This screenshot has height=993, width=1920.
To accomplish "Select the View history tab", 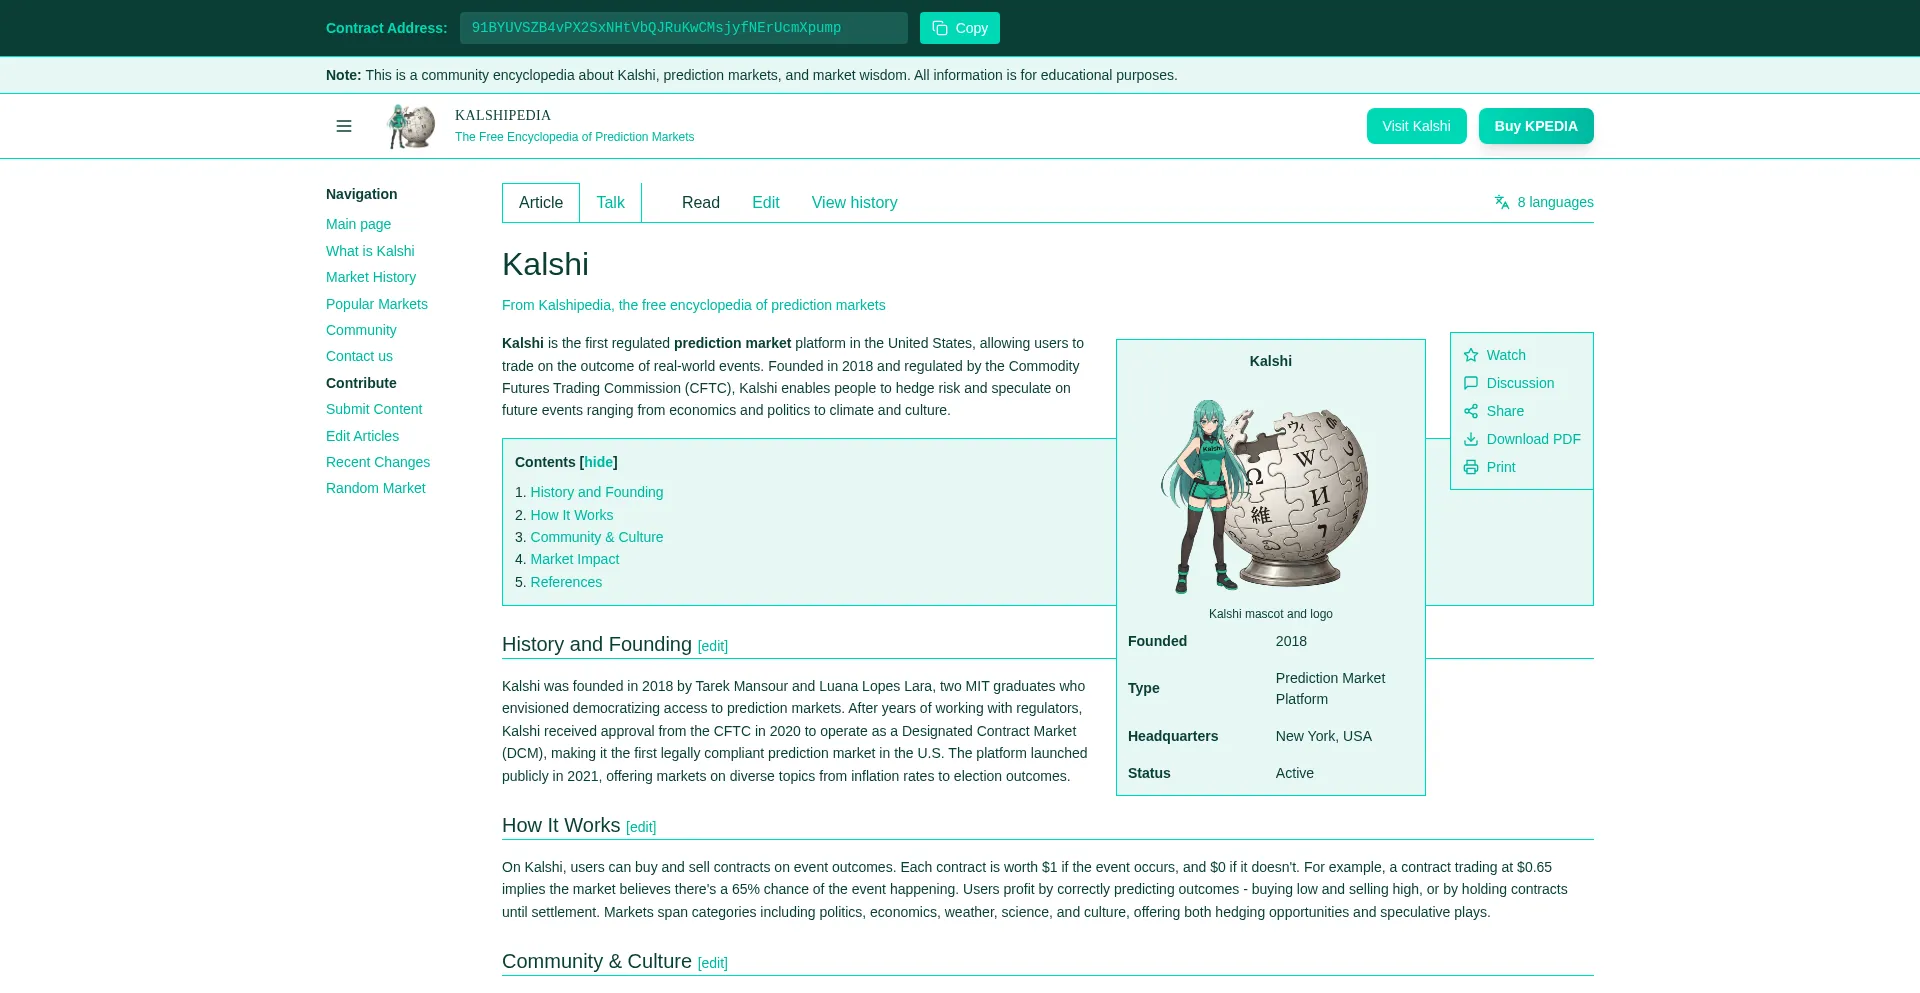I will 854,202.
